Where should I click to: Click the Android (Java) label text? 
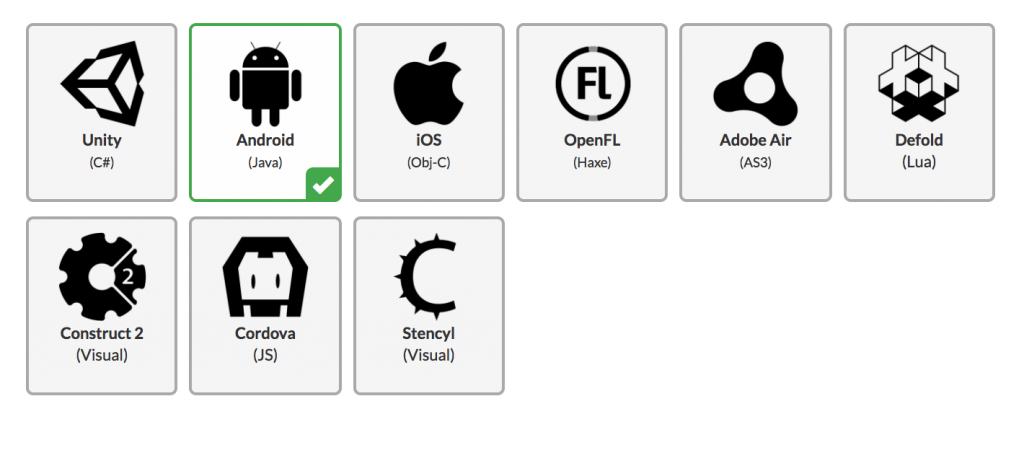coord(265,150)
